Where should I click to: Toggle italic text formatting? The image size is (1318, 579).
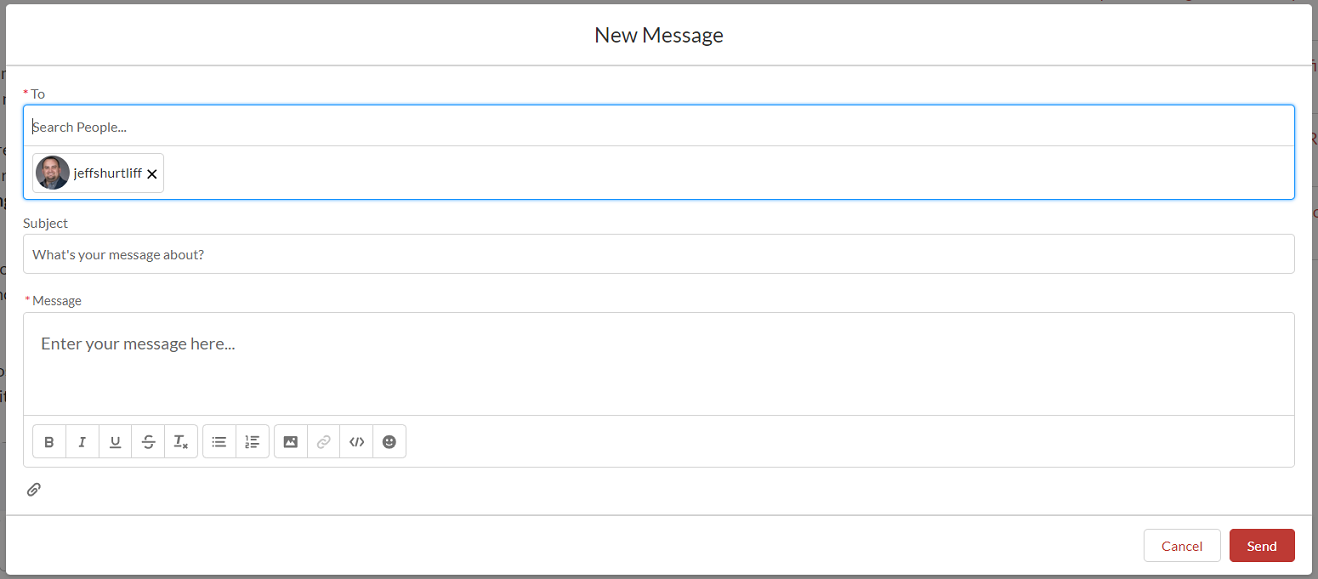click(82, 441)
